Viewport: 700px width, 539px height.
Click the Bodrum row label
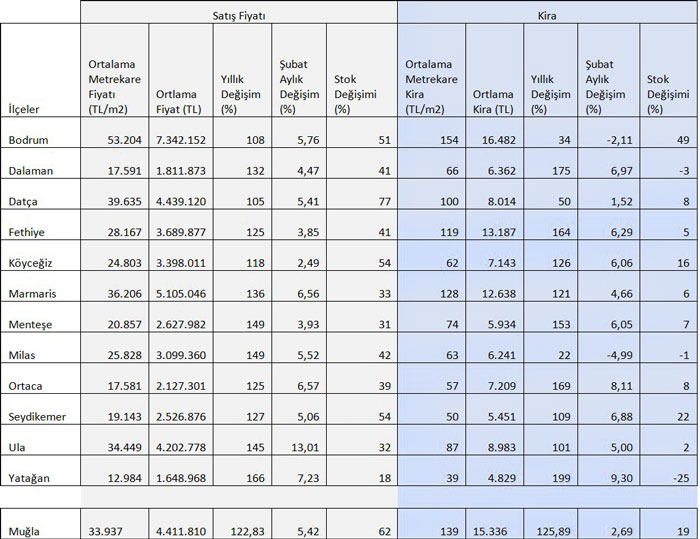pyautogui.click(x=28, y=139)
